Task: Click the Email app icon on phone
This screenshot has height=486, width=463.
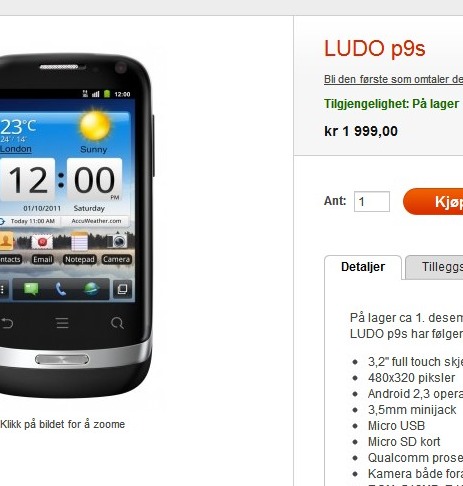Action: pyautogui.click(x=42, y=242)
